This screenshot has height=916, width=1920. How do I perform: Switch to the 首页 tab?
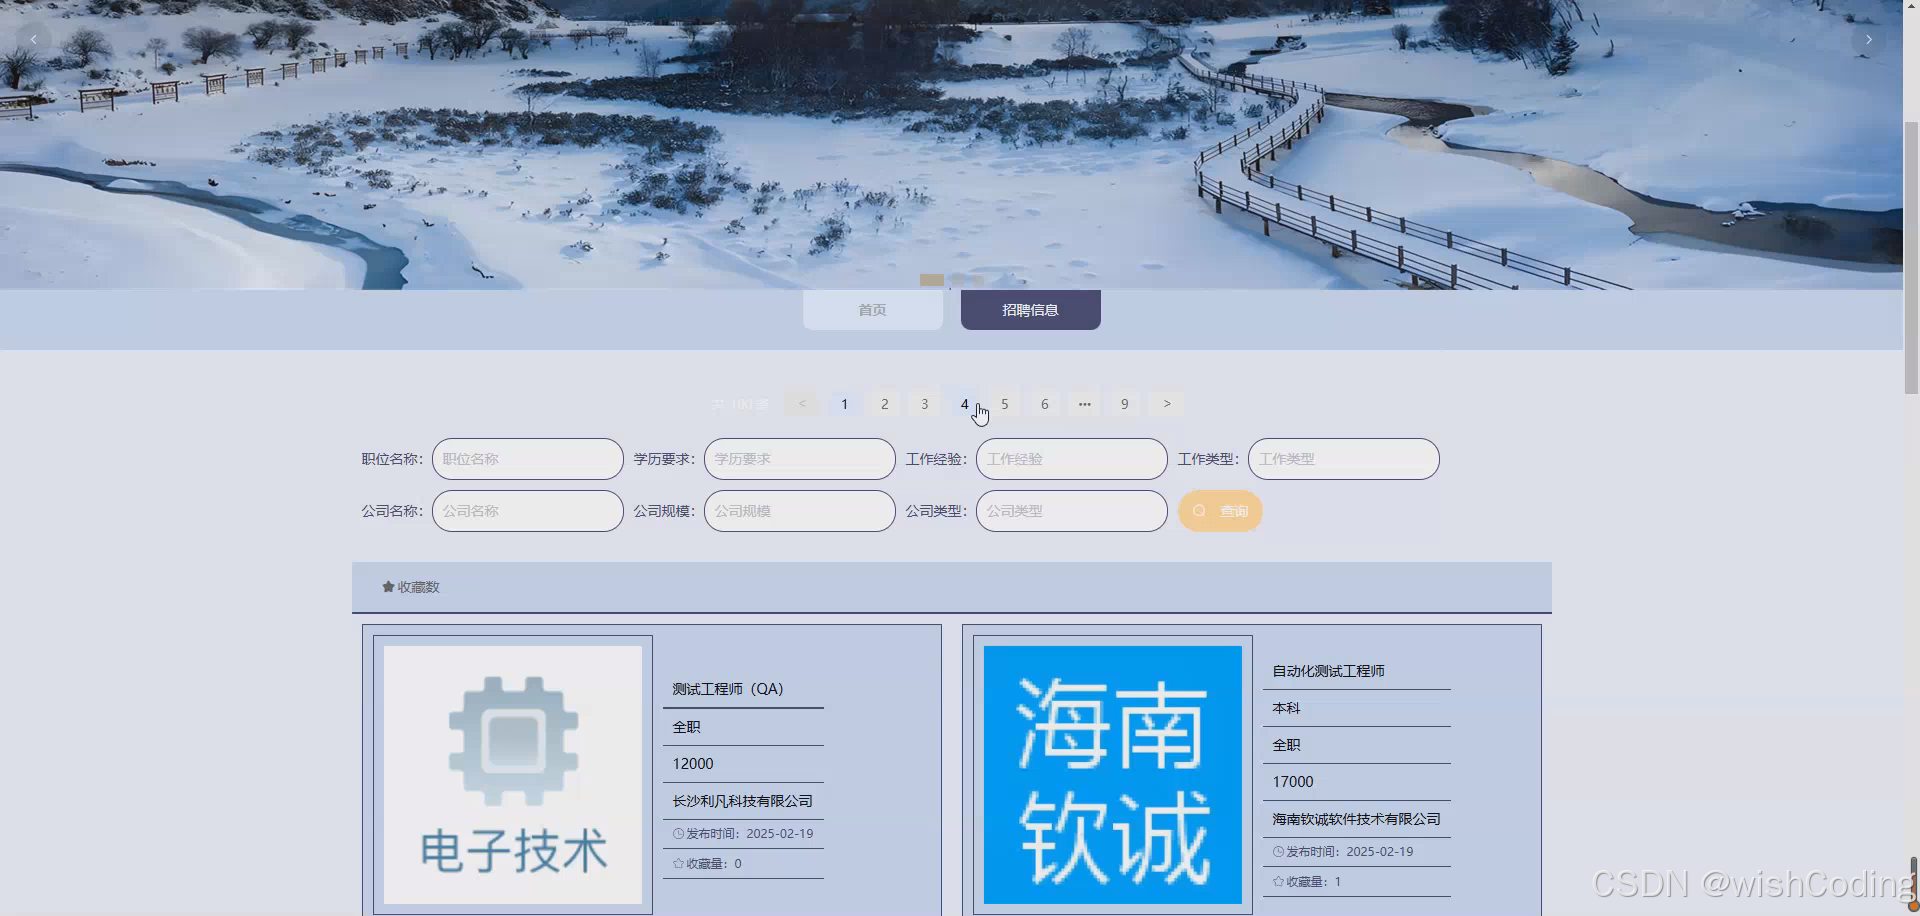coord(871,309)
